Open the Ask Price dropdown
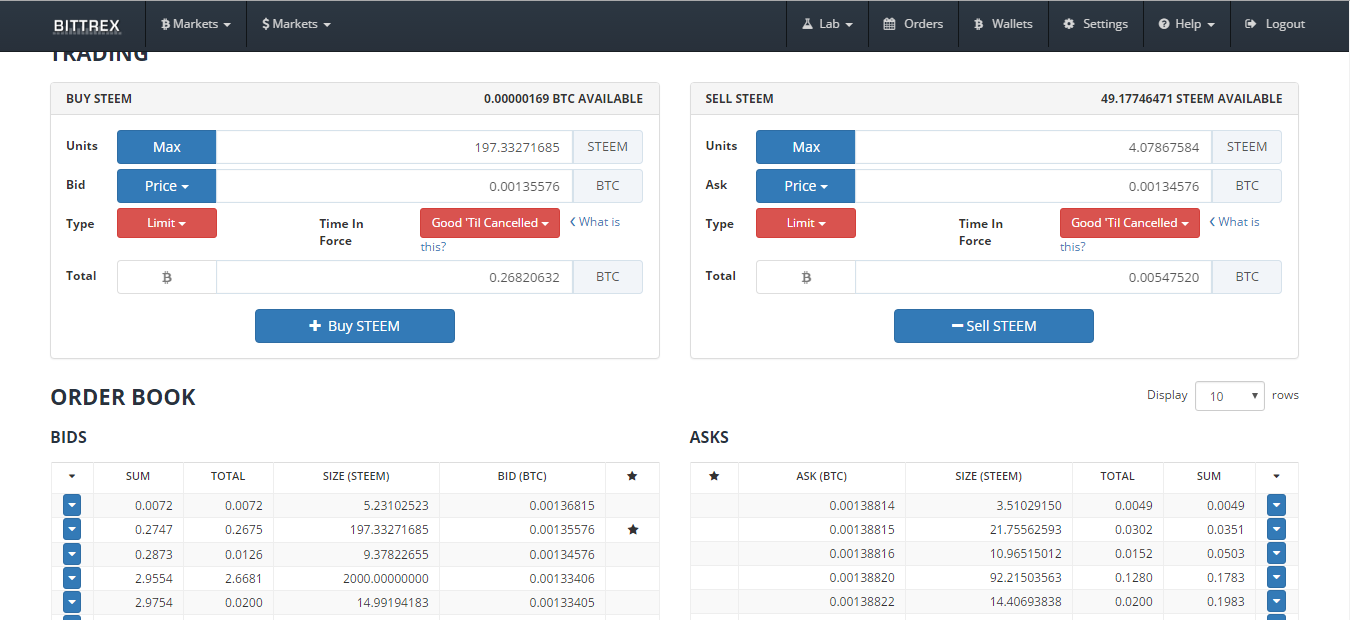Screen dimensions: 1350x620 coord(806,186)
